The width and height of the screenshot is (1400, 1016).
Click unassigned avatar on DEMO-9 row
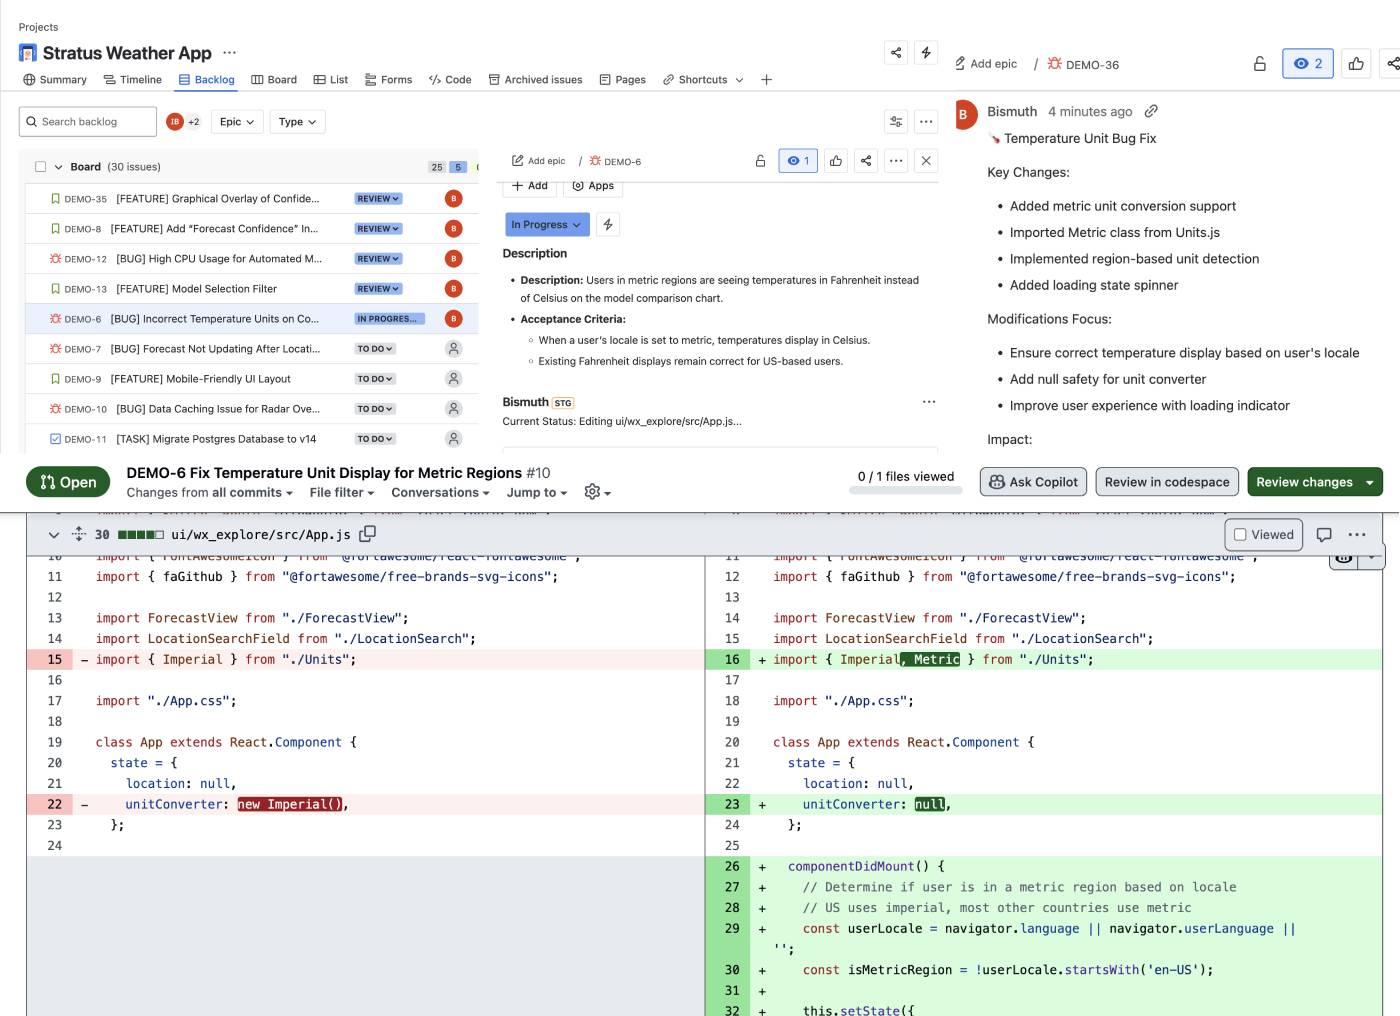pyautogui.click(x=453, y=379)
